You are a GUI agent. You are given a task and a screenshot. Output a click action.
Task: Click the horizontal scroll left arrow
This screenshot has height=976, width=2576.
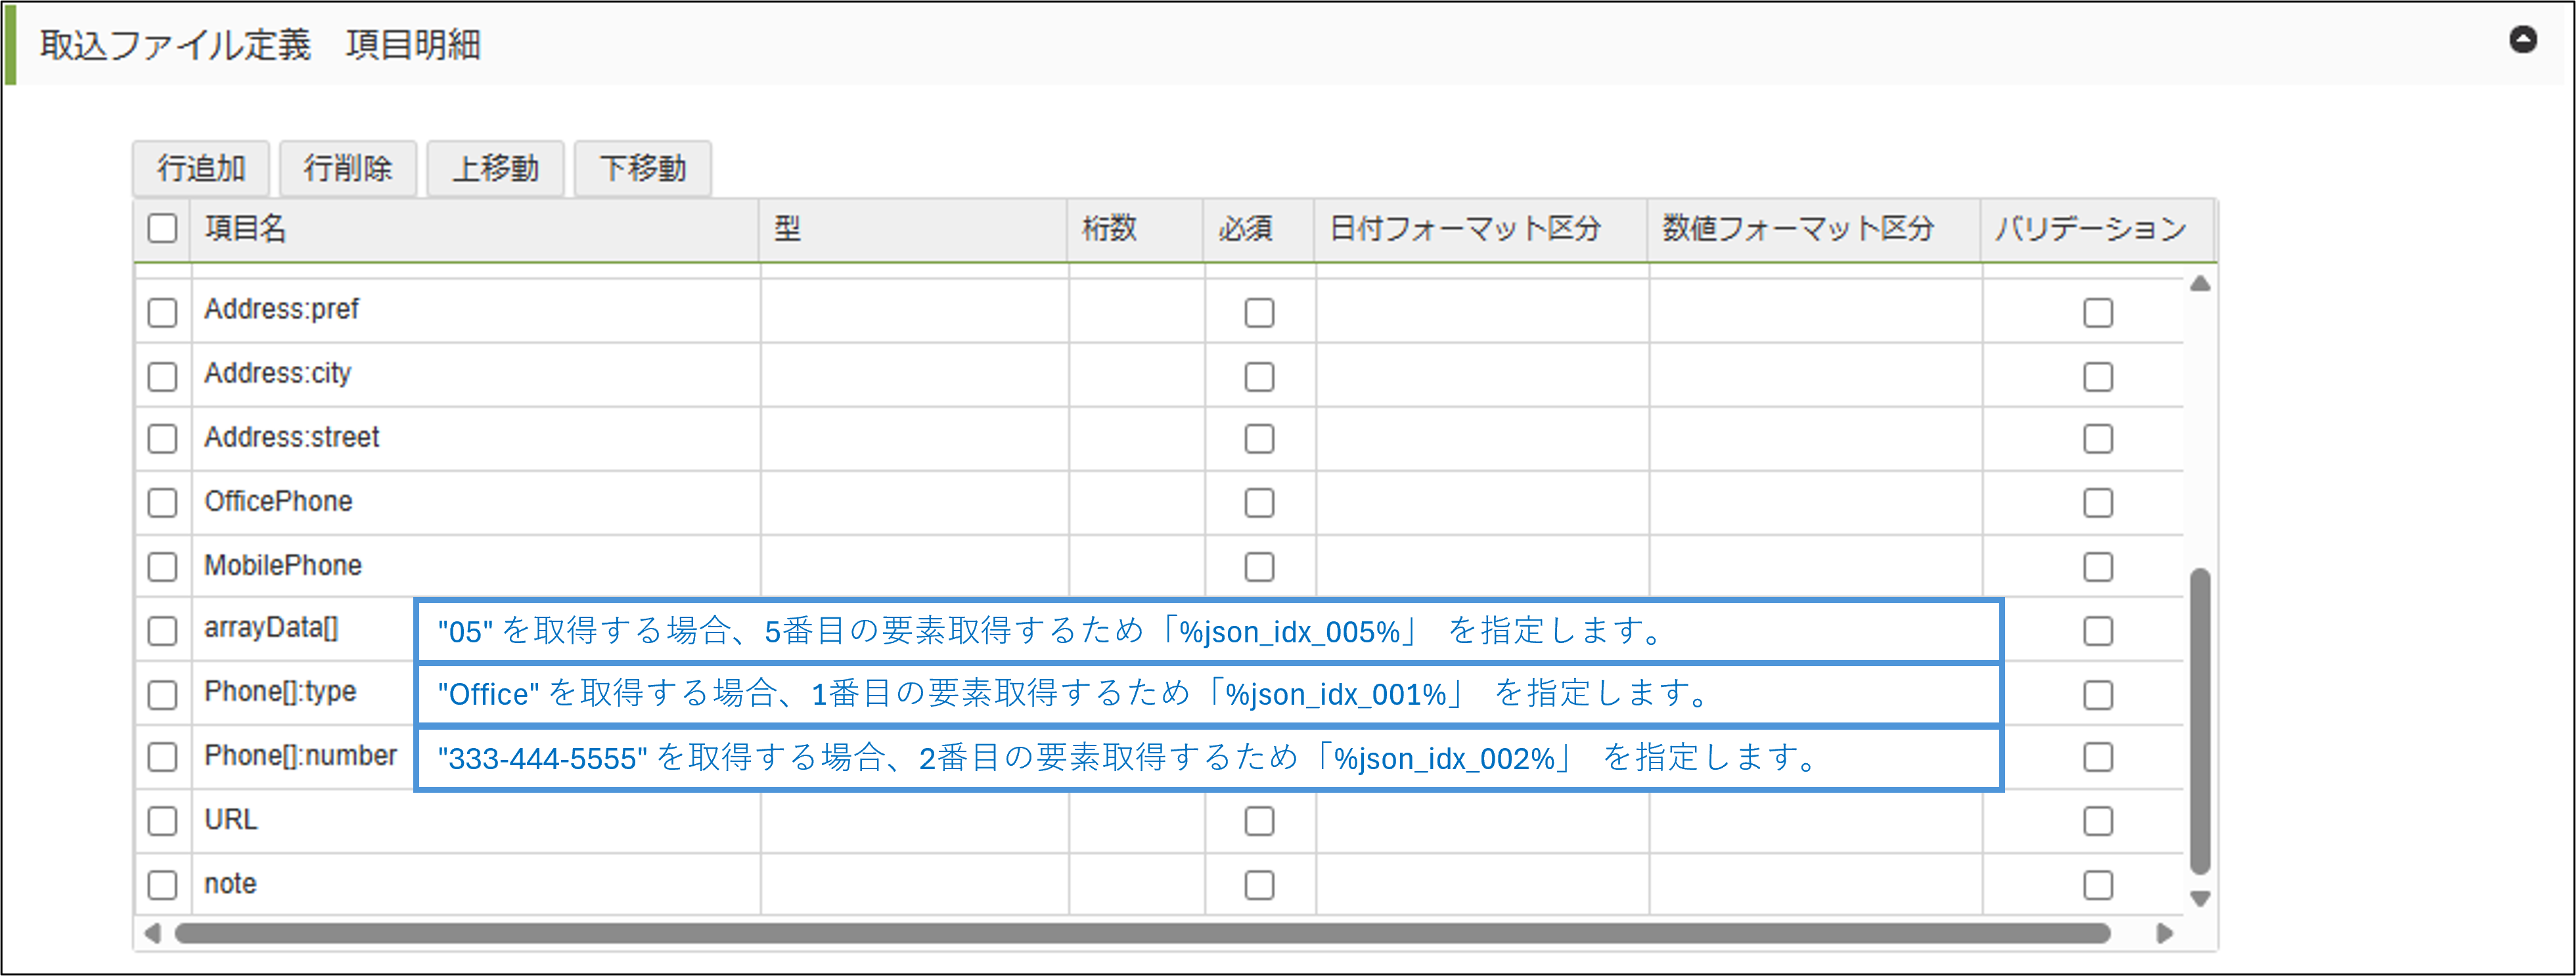click(x=152, y=933)
